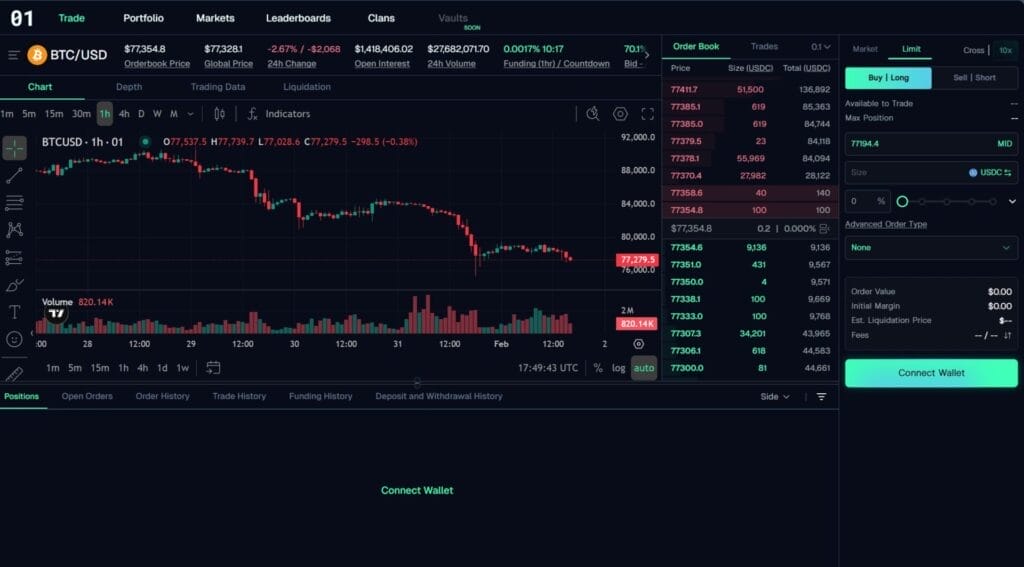Open the BTC/USD market selector

point(78,55)
